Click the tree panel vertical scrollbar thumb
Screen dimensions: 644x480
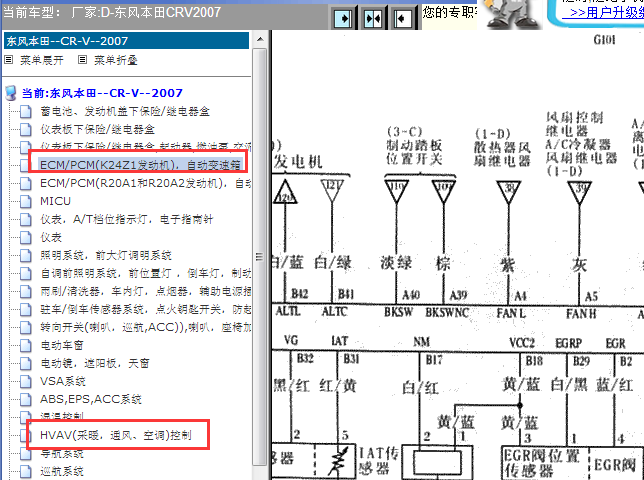(260, 257)
